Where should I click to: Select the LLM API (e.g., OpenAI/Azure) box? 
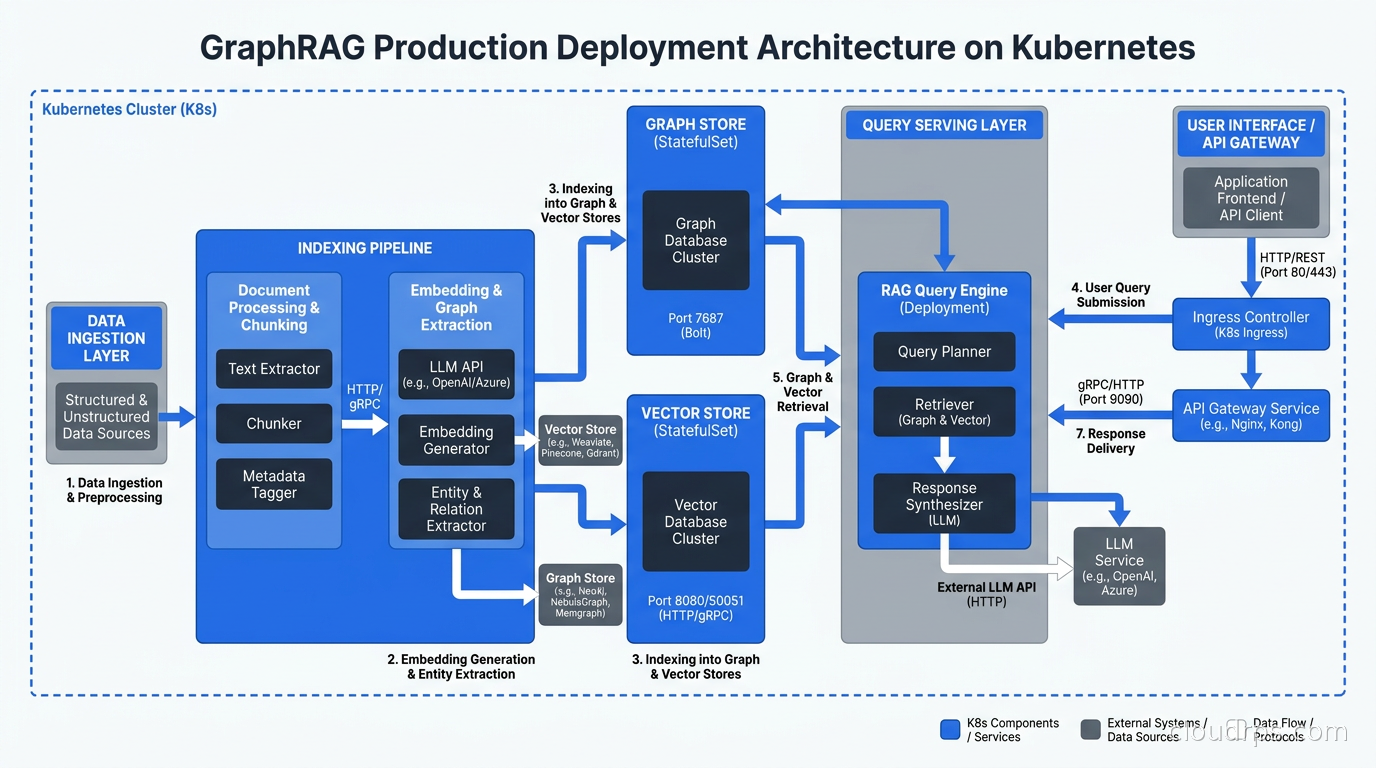456,374
